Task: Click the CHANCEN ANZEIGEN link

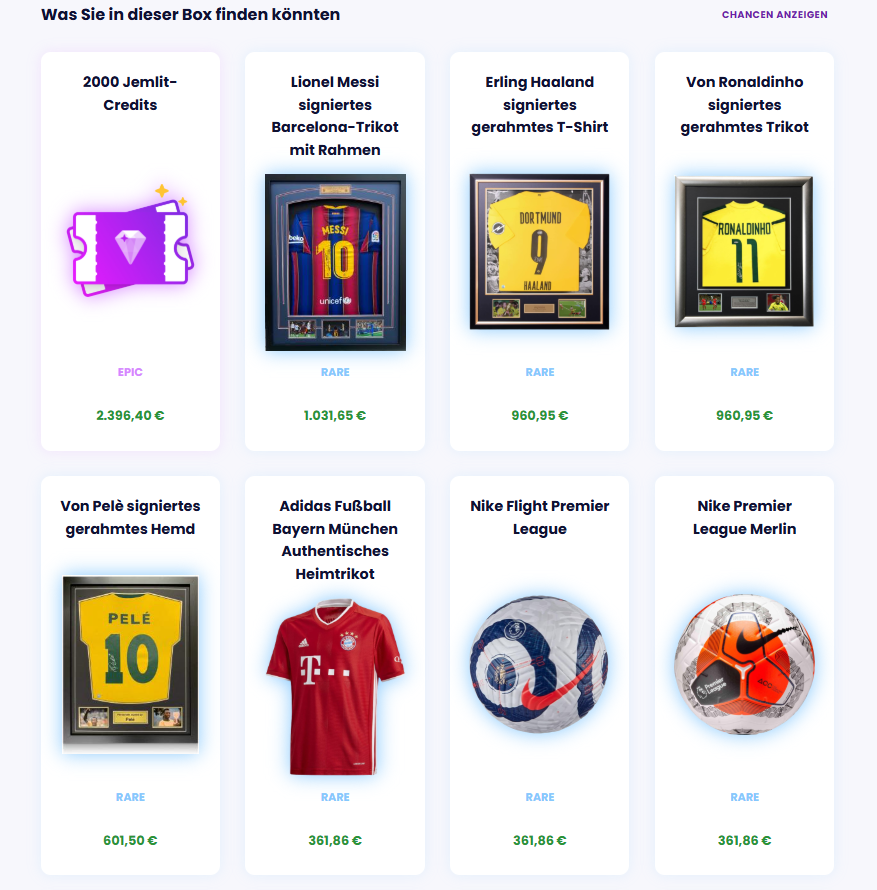Action: tap(774, 15)
